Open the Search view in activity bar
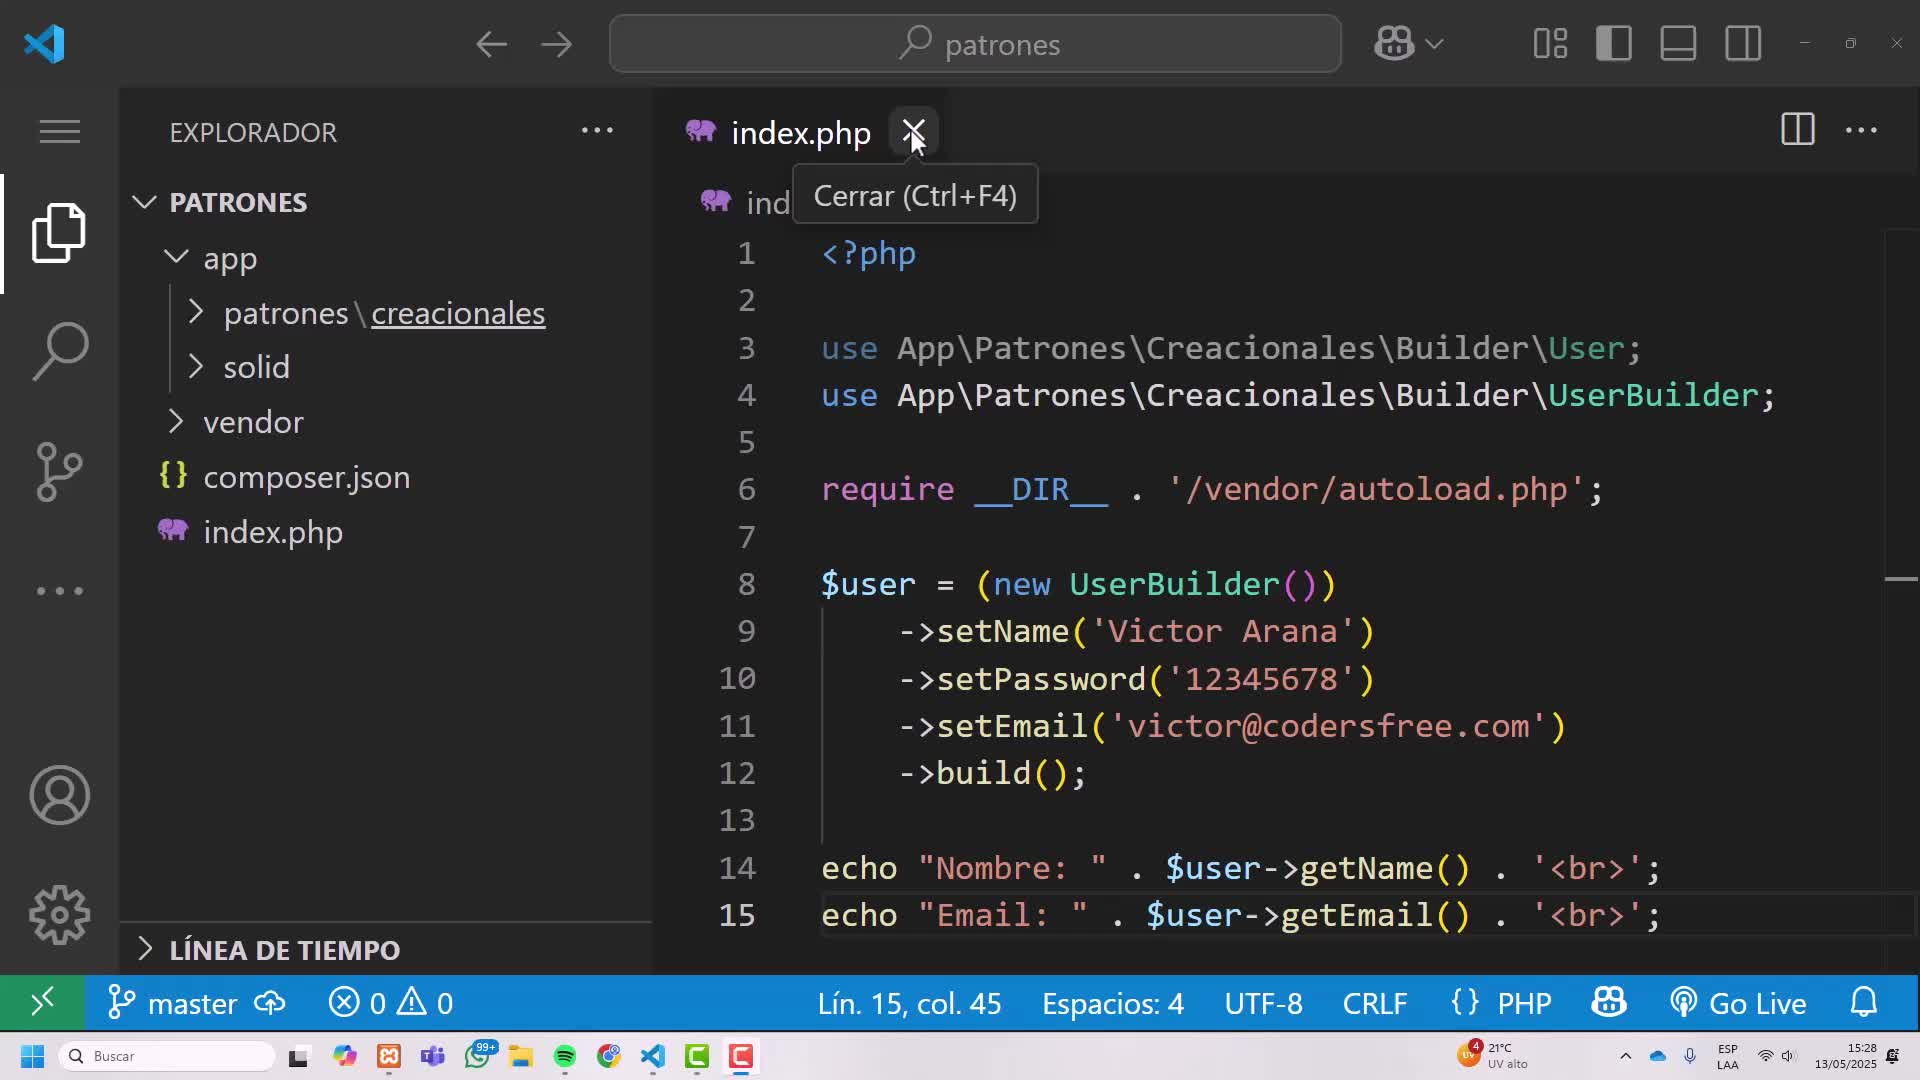1920x1080 pixels. tap(59, 351)
